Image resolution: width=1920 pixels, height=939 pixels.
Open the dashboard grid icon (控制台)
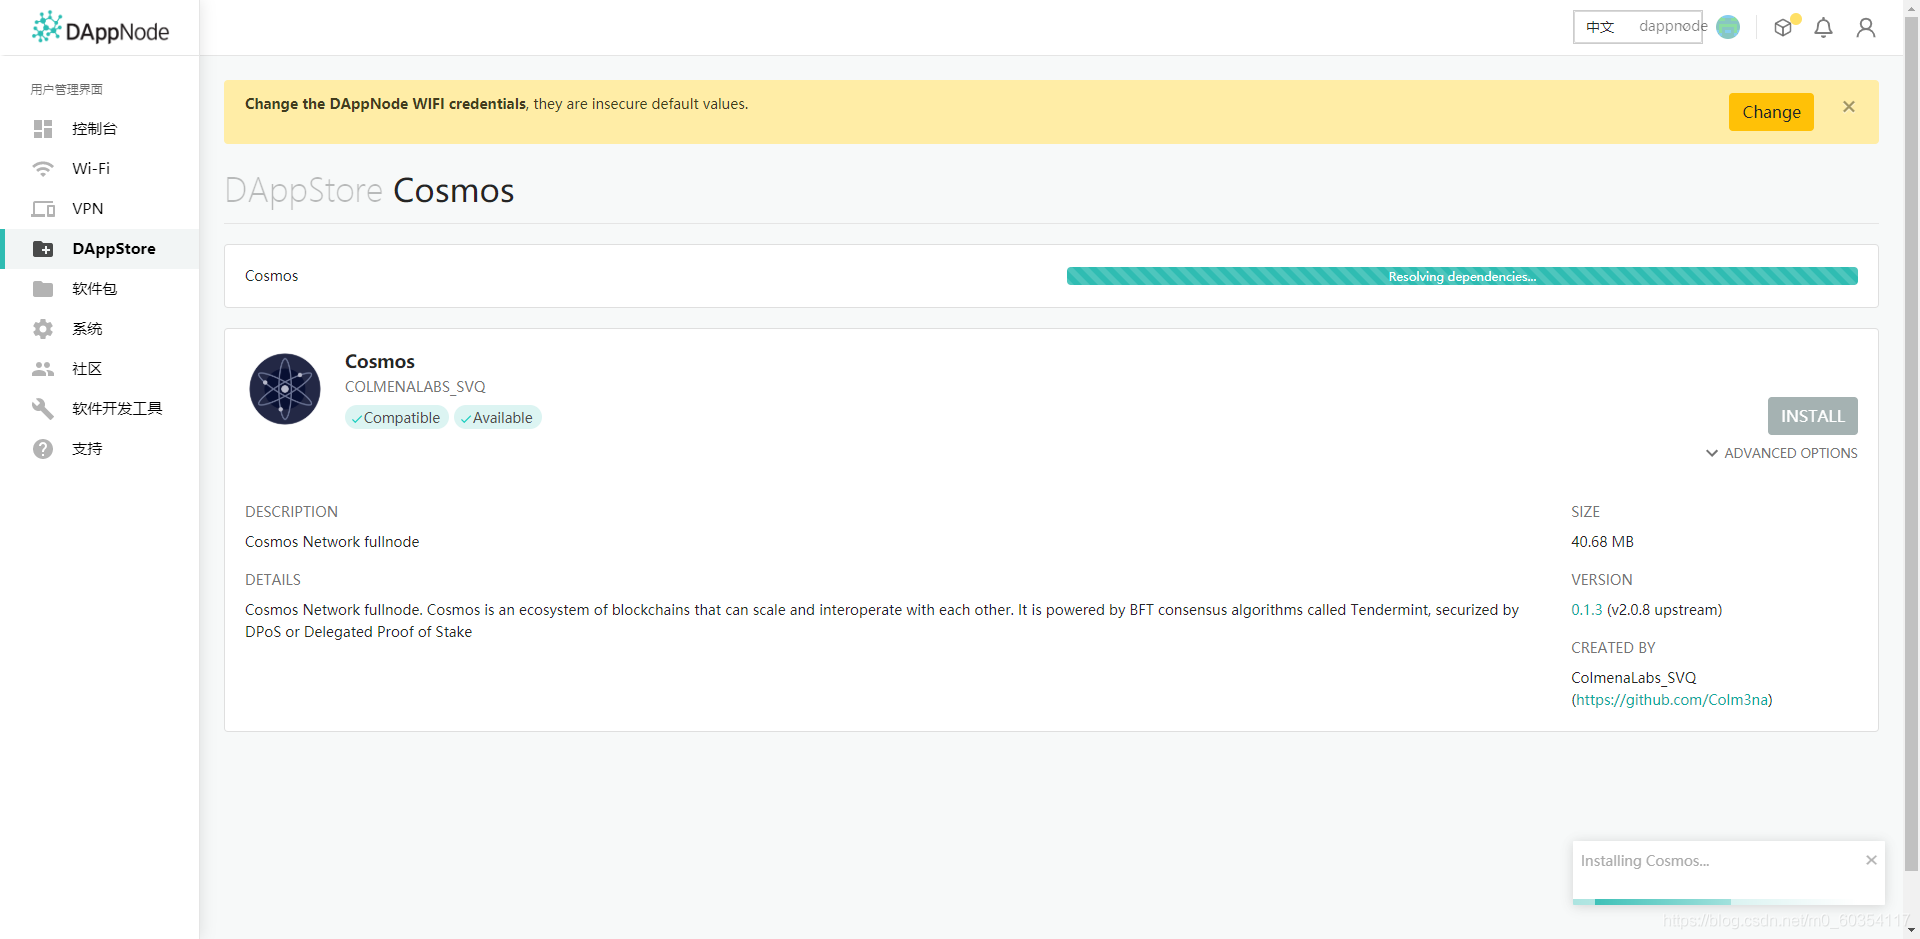[x=43, y=129]
